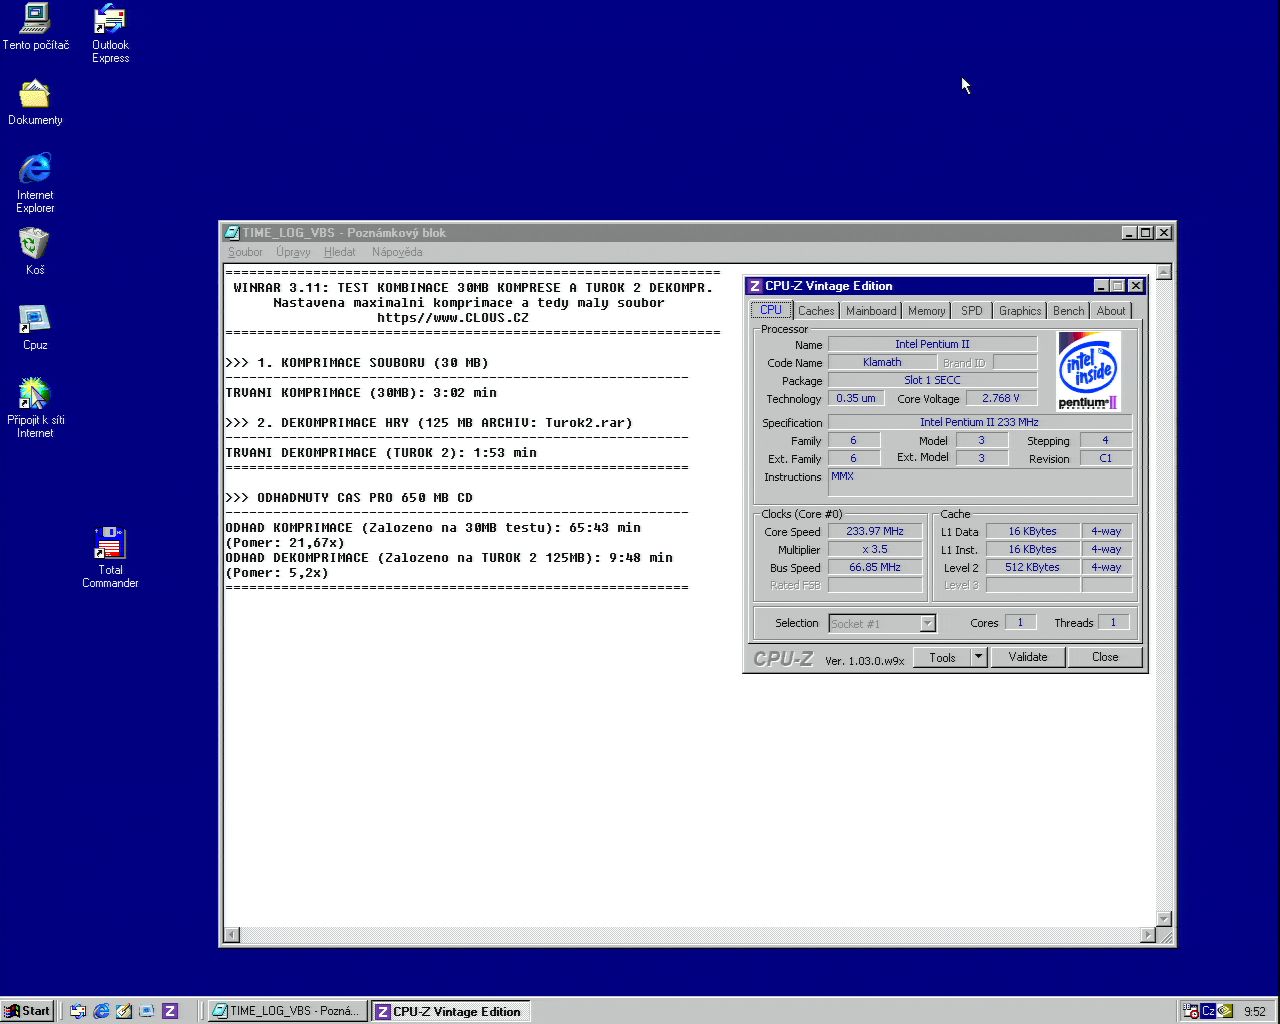Screen dimensions: 1280x1024
Task: Expand the Tools dropdown arrow in CPU-Z
Action: point(979,657)
